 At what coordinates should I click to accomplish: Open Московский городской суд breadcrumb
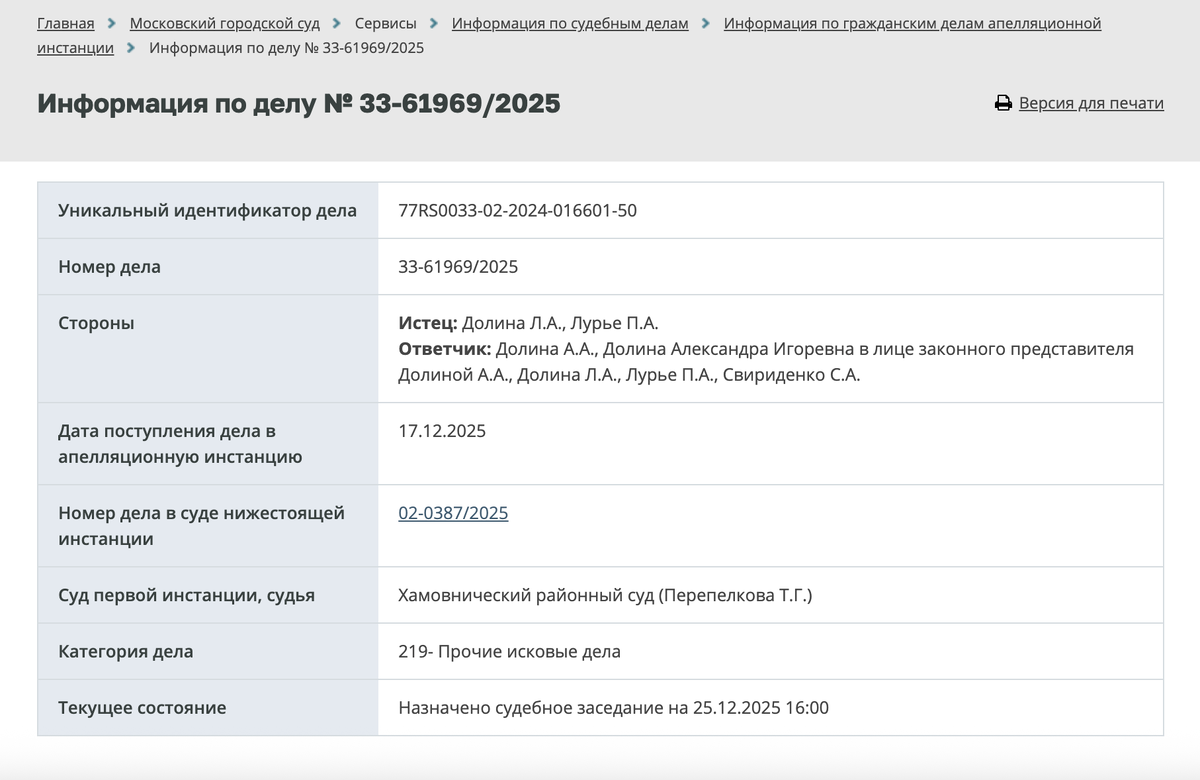point(225,23)
